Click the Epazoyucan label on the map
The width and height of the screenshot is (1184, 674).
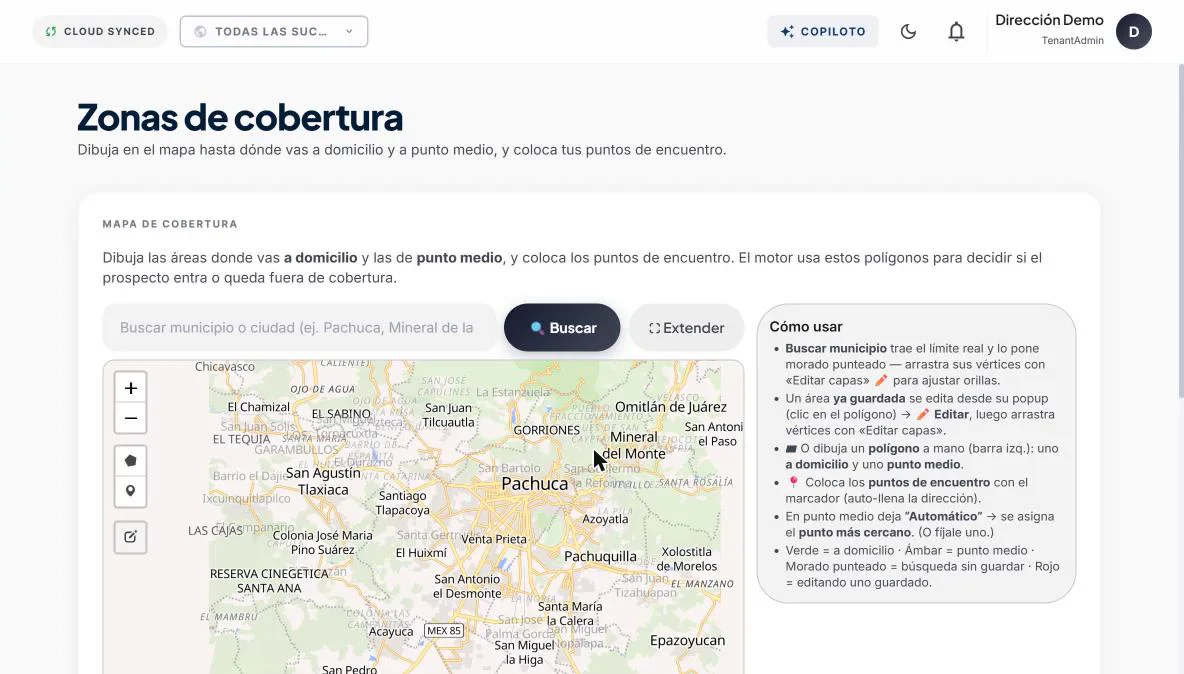[687, 641]
